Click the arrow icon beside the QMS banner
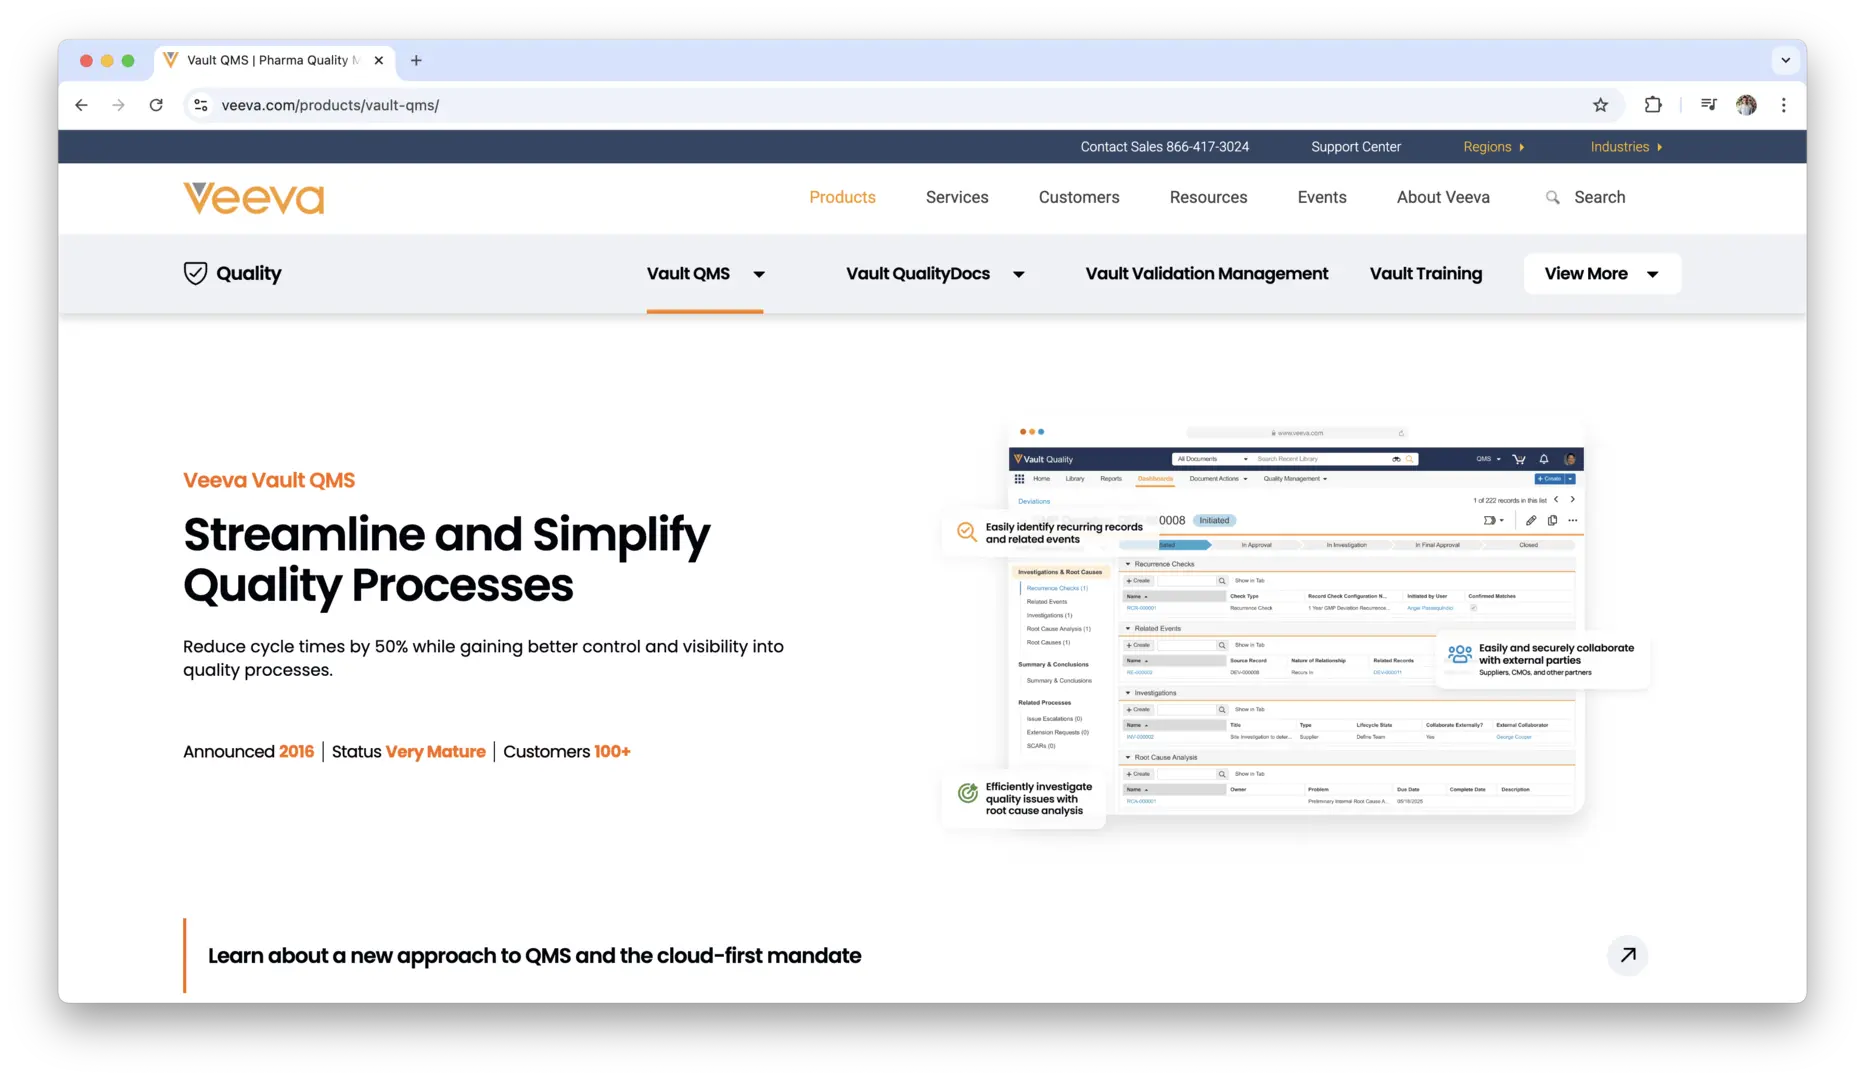 1627,955
